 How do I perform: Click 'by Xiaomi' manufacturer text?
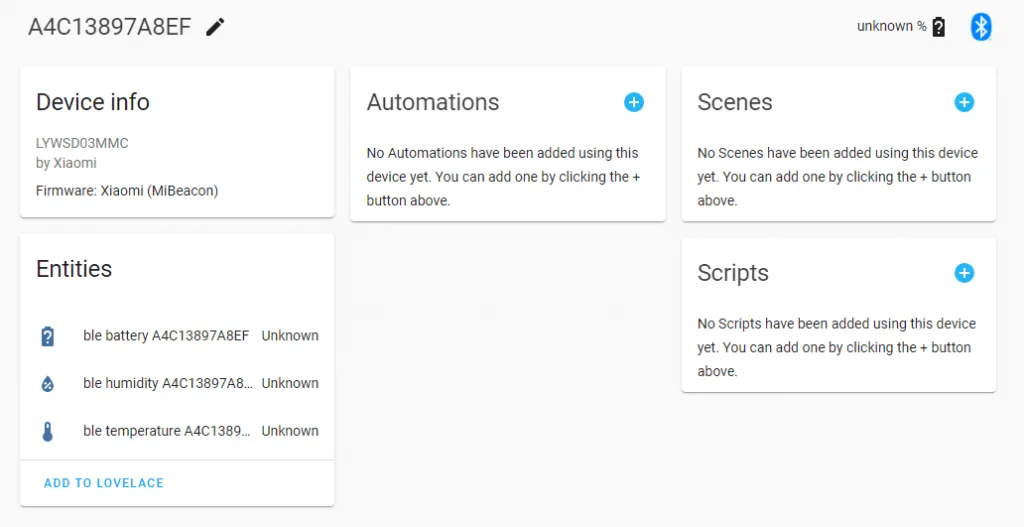coord(66,163)
